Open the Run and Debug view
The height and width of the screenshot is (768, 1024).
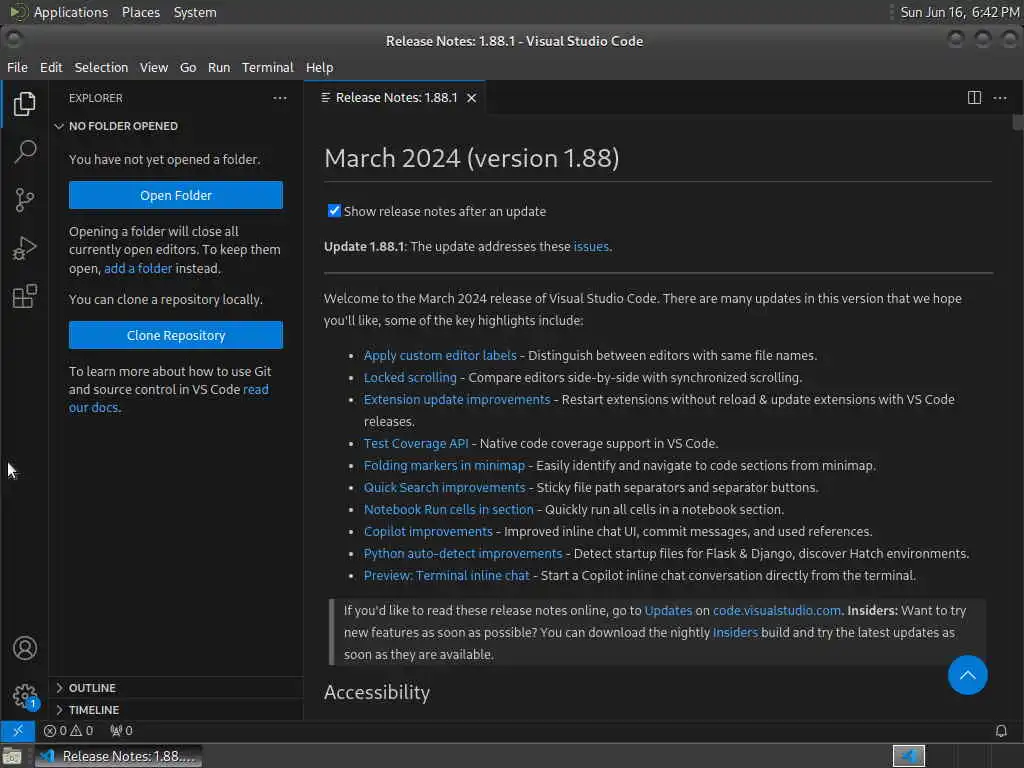24,248
